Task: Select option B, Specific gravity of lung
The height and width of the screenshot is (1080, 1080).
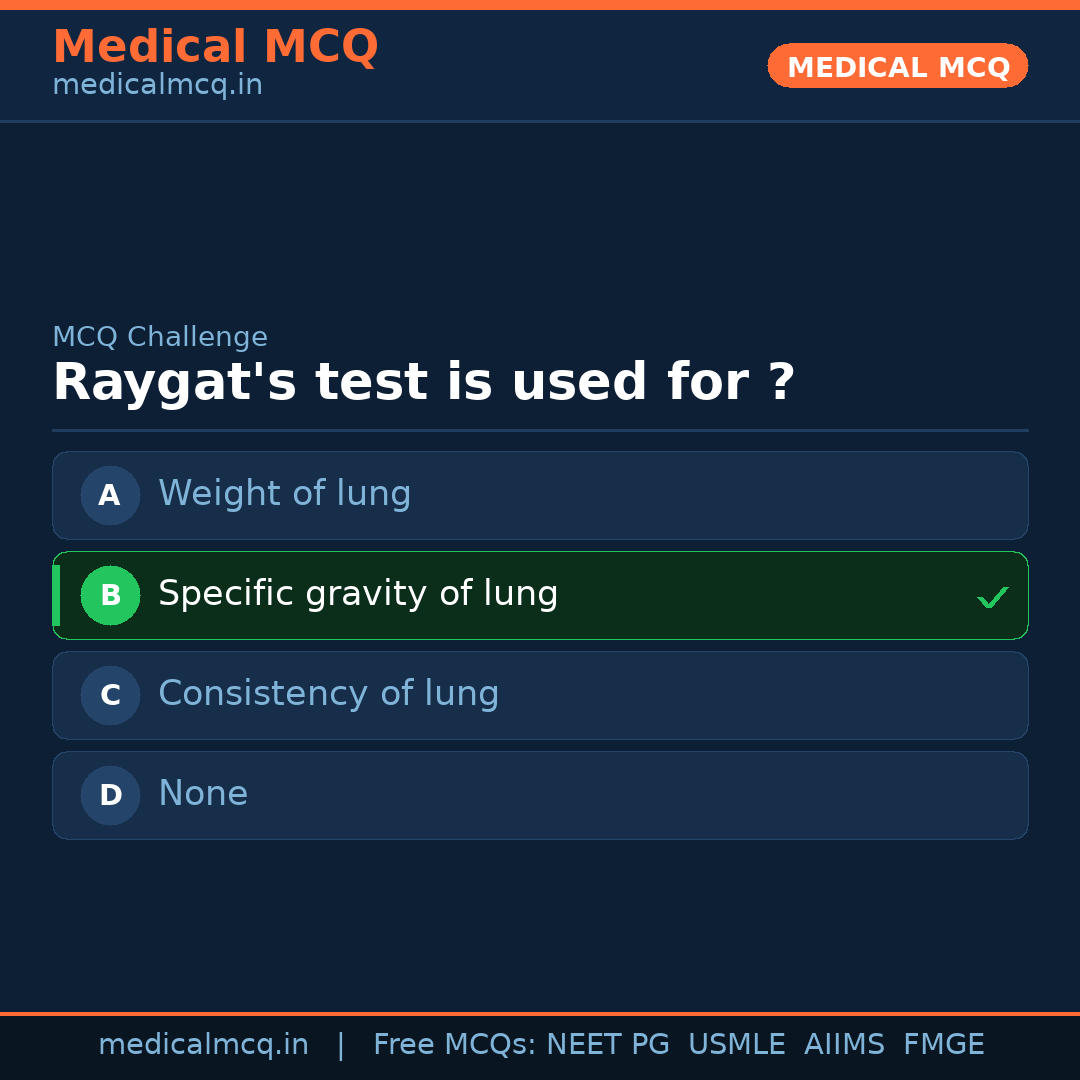Action: (540, 595)
